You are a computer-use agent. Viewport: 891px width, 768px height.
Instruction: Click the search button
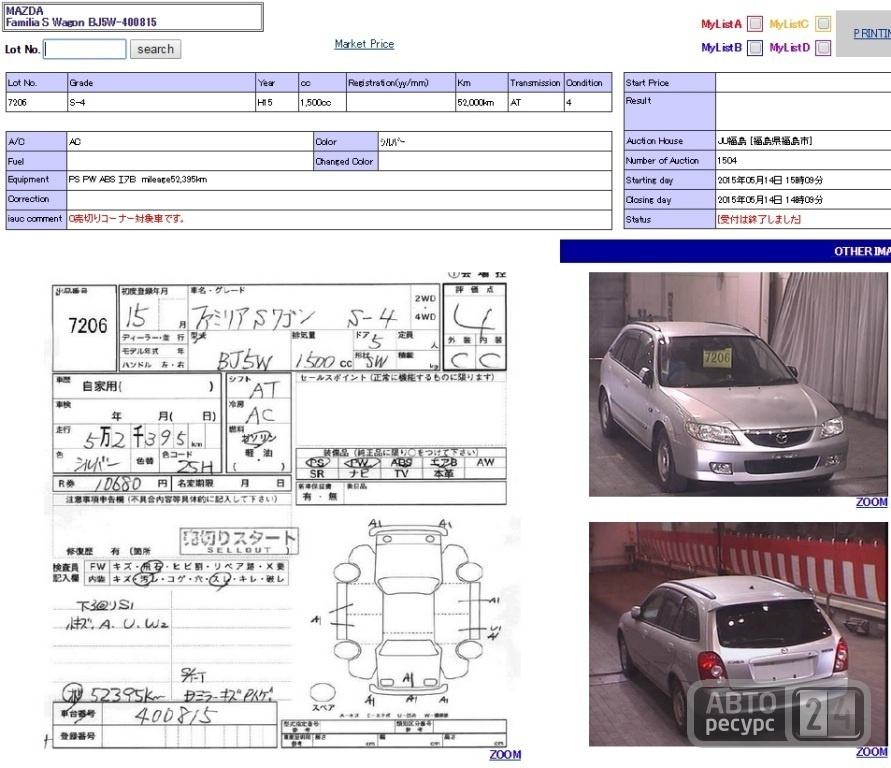(156, 49)
